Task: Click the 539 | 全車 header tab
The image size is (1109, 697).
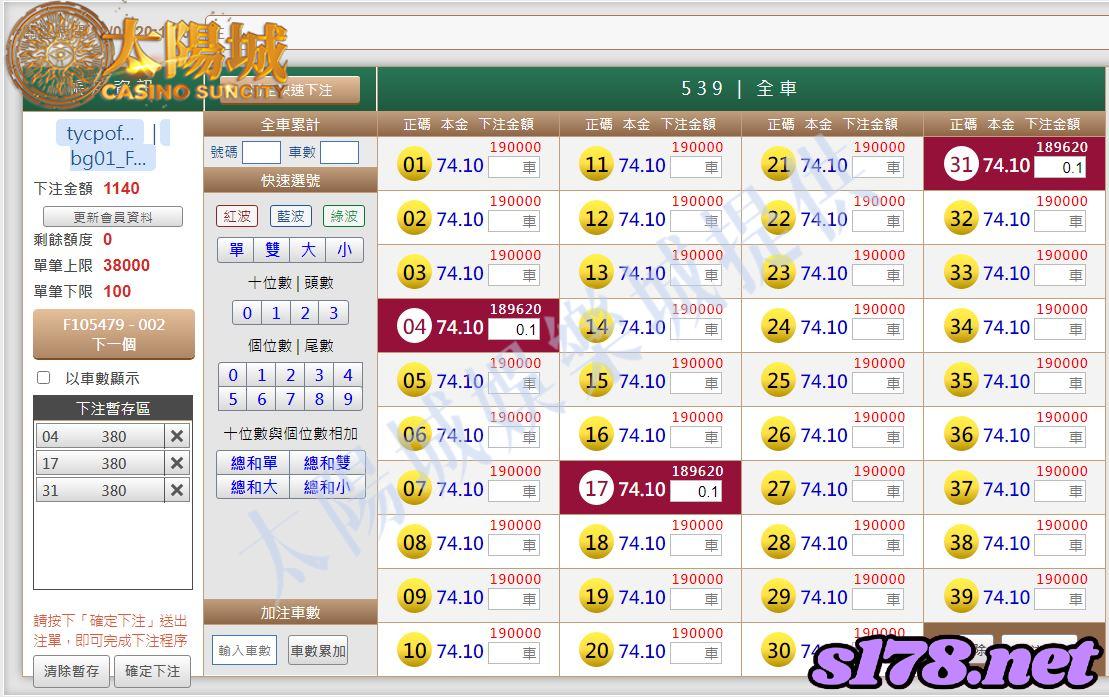Action: click(741, 88)
